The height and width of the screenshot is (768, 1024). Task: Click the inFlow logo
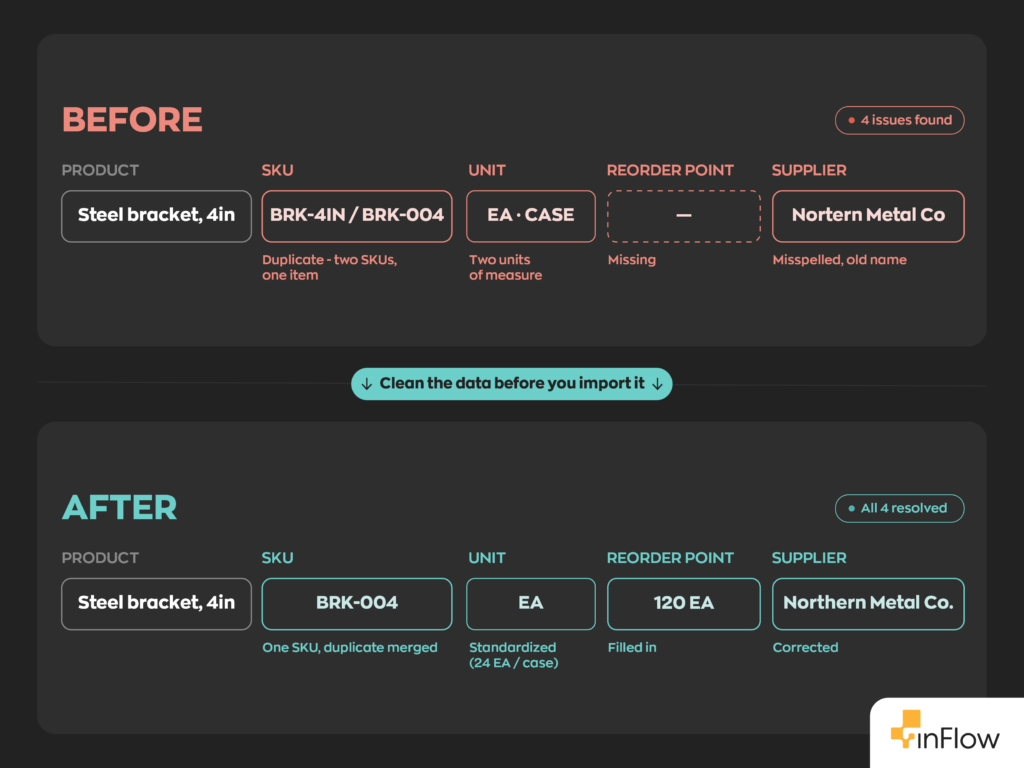click(945, 731)
